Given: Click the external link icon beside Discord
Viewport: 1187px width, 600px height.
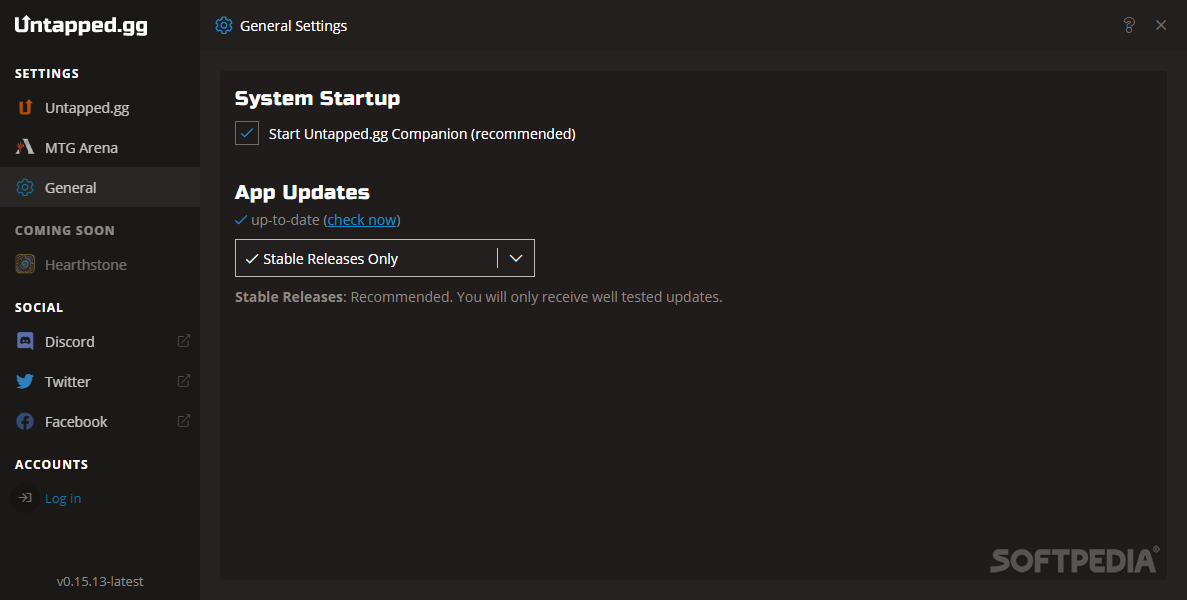Looking at the screenshot, I should pyautogui.click(x=183, y=340).
